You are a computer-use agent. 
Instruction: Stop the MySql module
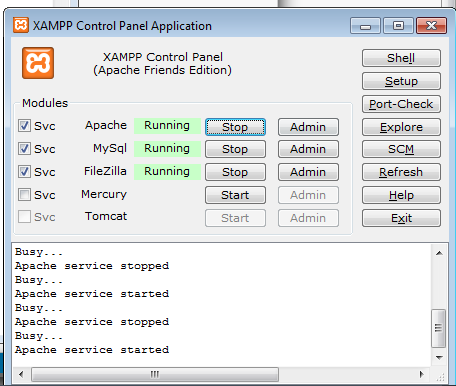pyautogui.click(x=235, y=149)
